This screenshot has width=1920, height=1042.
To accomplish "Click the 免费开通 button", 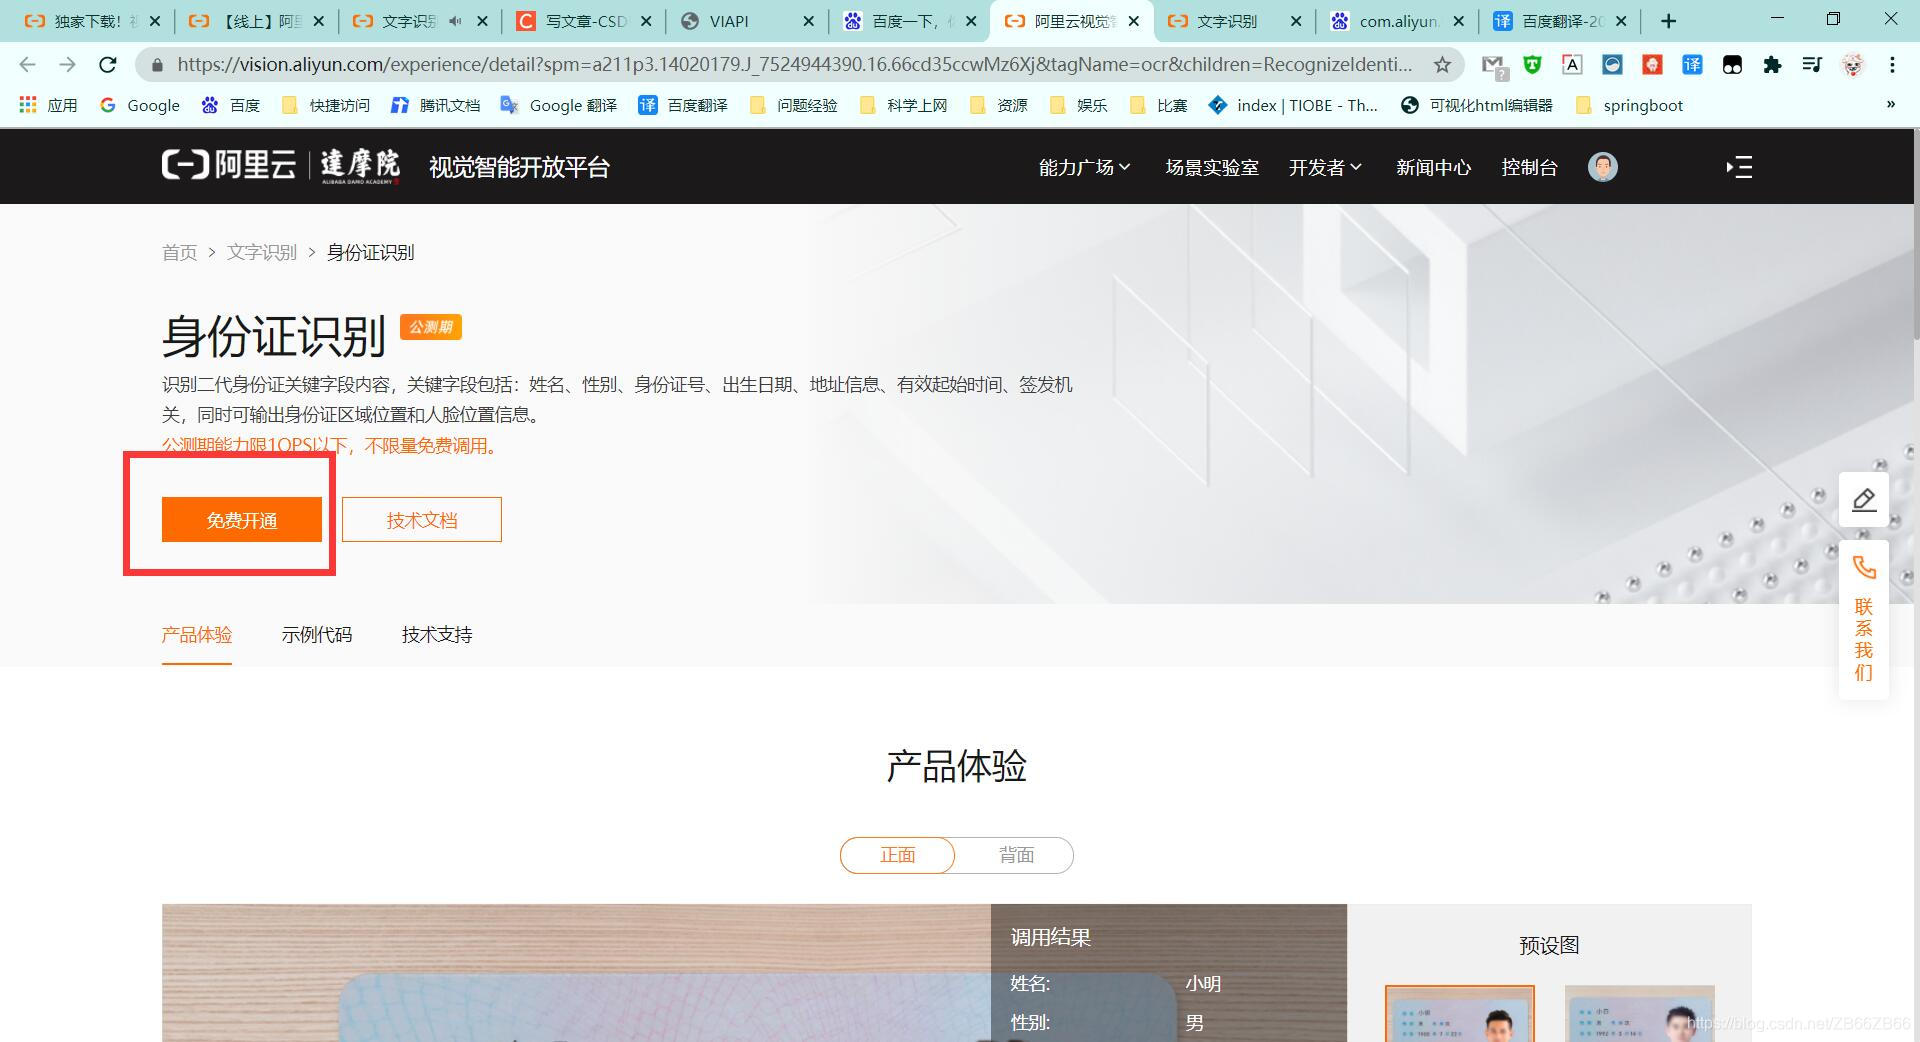I will coord(242,520).
